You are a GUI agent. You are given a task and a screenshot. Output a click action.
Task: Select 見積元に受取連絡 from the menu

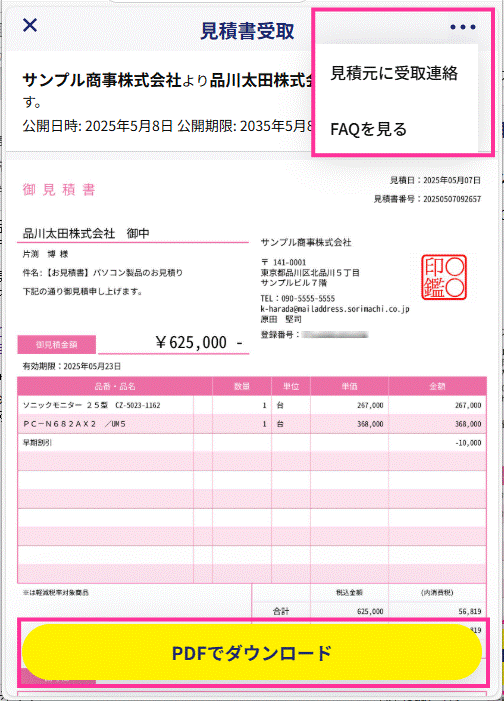[394, 73]
